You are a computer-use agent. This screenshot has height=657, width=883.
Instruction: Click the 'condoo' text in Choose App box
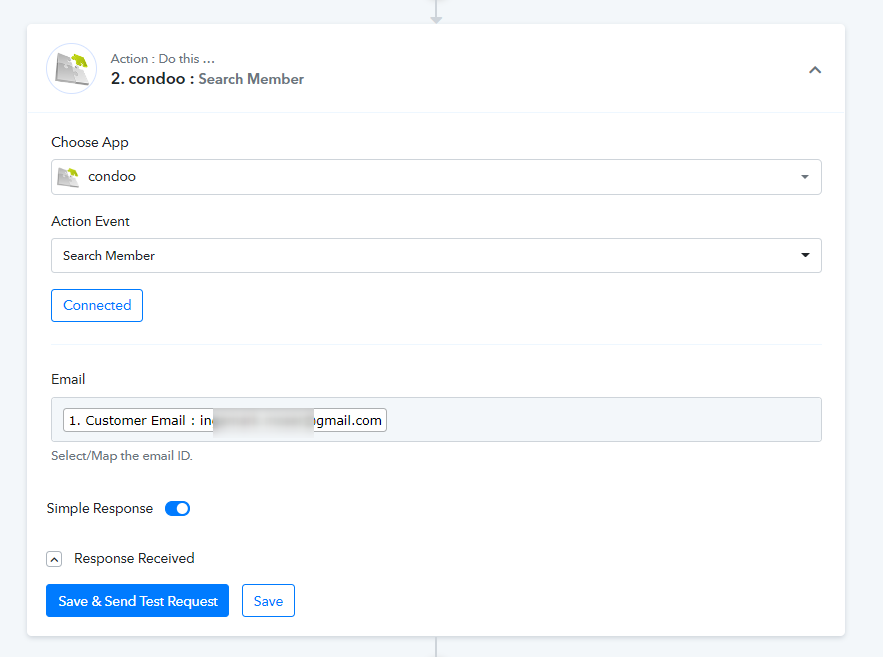(x=112, y=177)
